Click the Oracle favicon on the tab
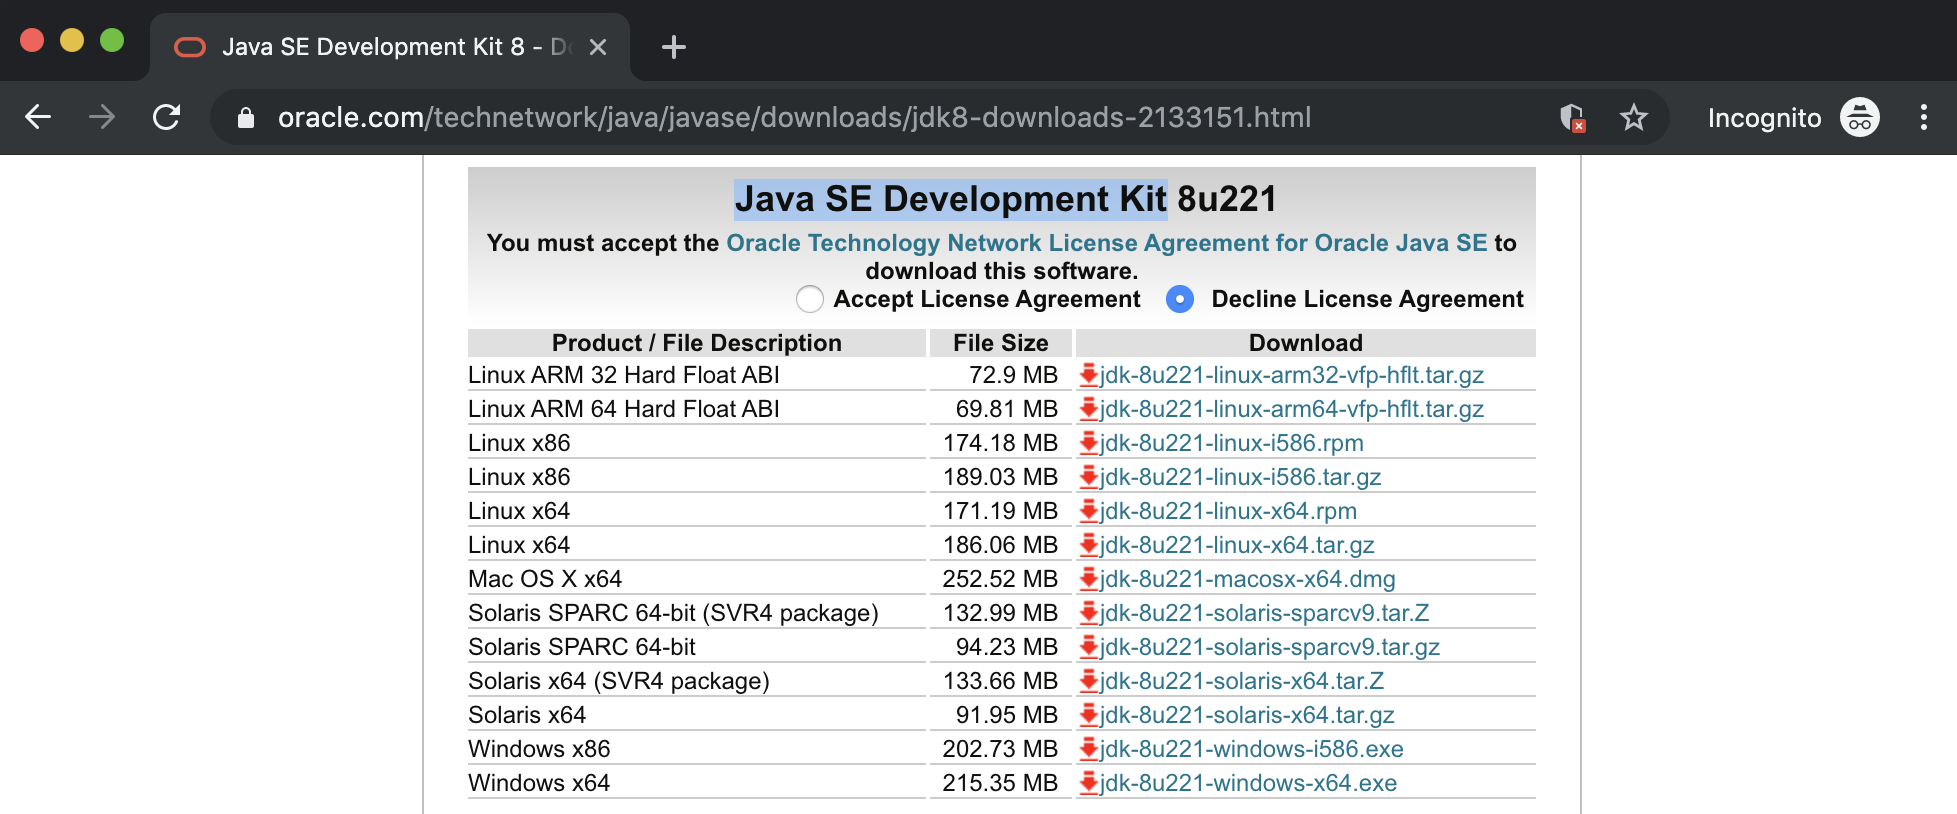Screen dimensions: 1957x814 pos(190,47)
